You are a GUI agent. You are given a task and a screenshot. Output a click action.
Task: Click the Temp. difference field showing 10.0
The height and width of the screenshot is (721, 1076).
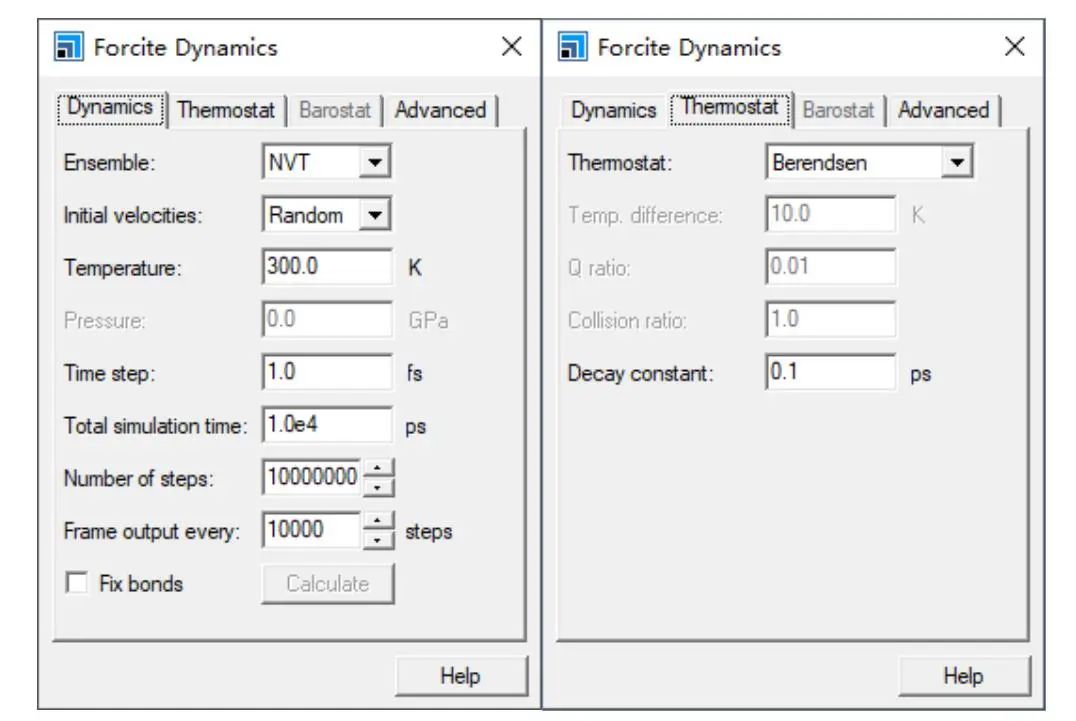pyautogui.click(x=830, y=214)
